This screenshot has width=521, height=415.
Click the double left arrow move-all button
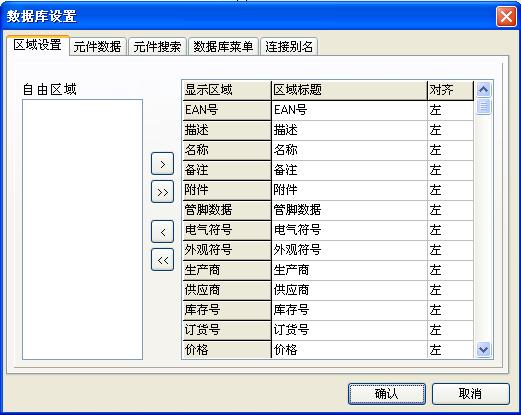pyautogui.click(x=162, y=260)
